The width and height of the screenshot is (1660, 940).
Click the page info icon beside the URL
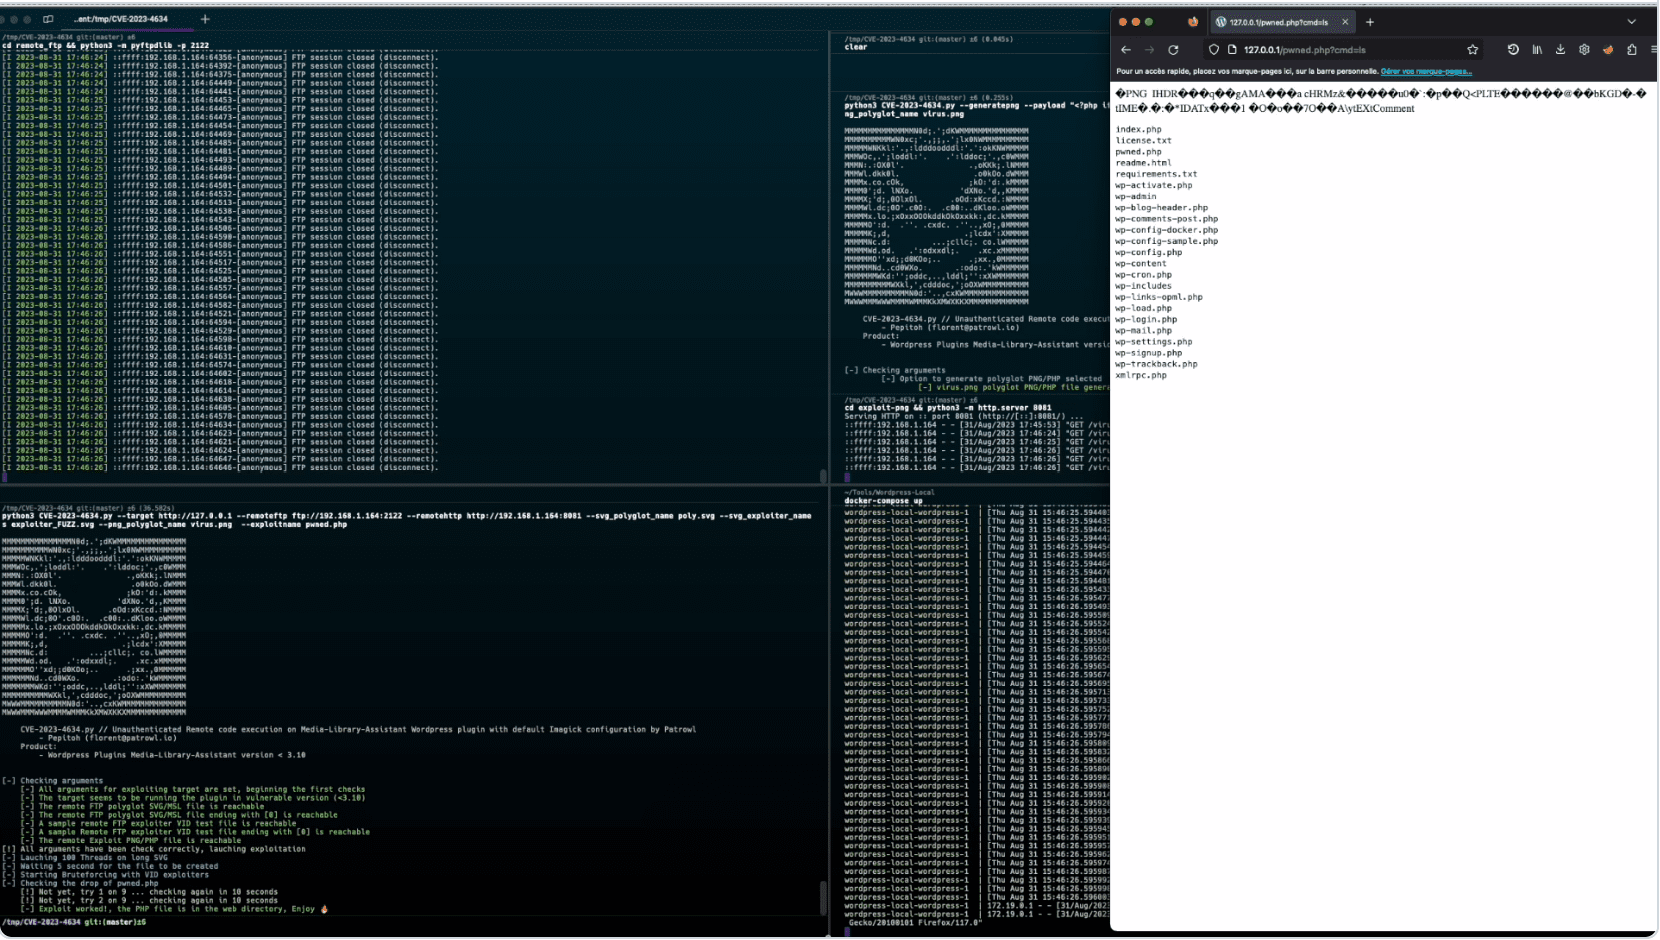(x=1232, y=49)
